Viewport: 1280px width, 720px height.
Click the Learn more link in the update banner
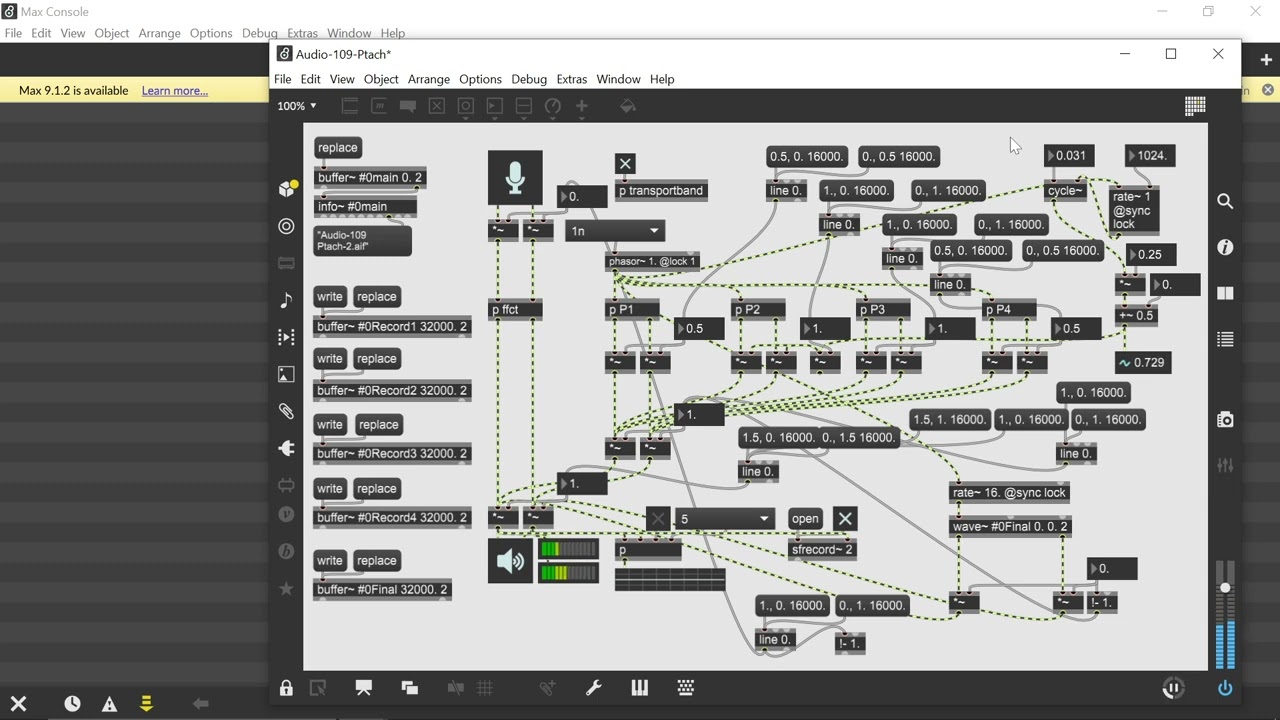pos(175,91)
